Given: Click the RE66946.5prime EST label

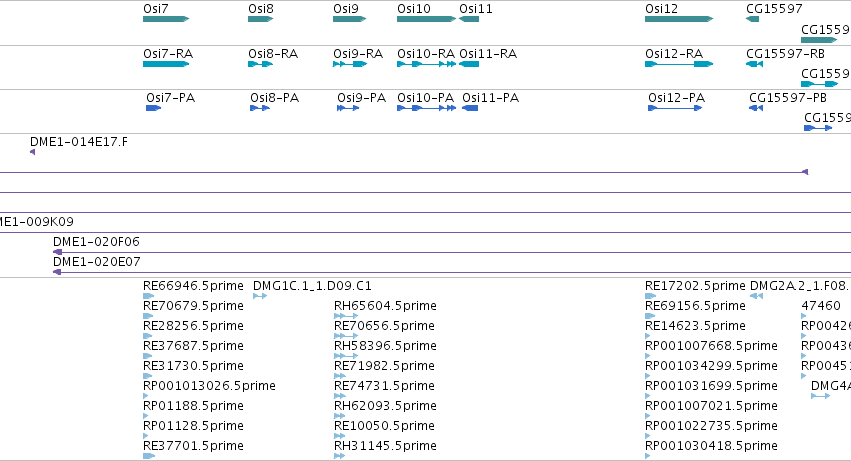Looking at the screenshot, I should (193, 286).
